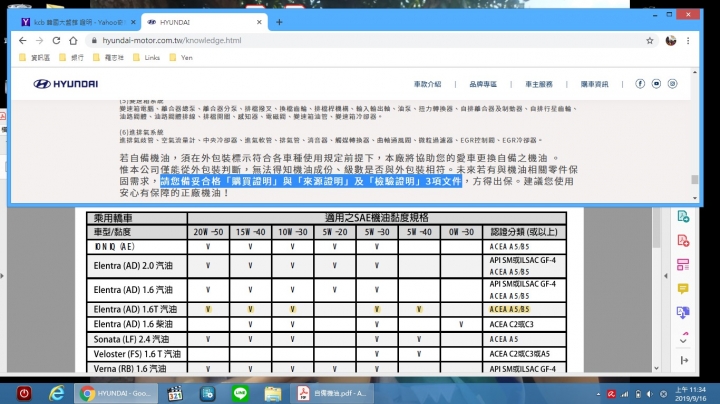
Task: Open Chrome profile avatar
Action: 671,40
